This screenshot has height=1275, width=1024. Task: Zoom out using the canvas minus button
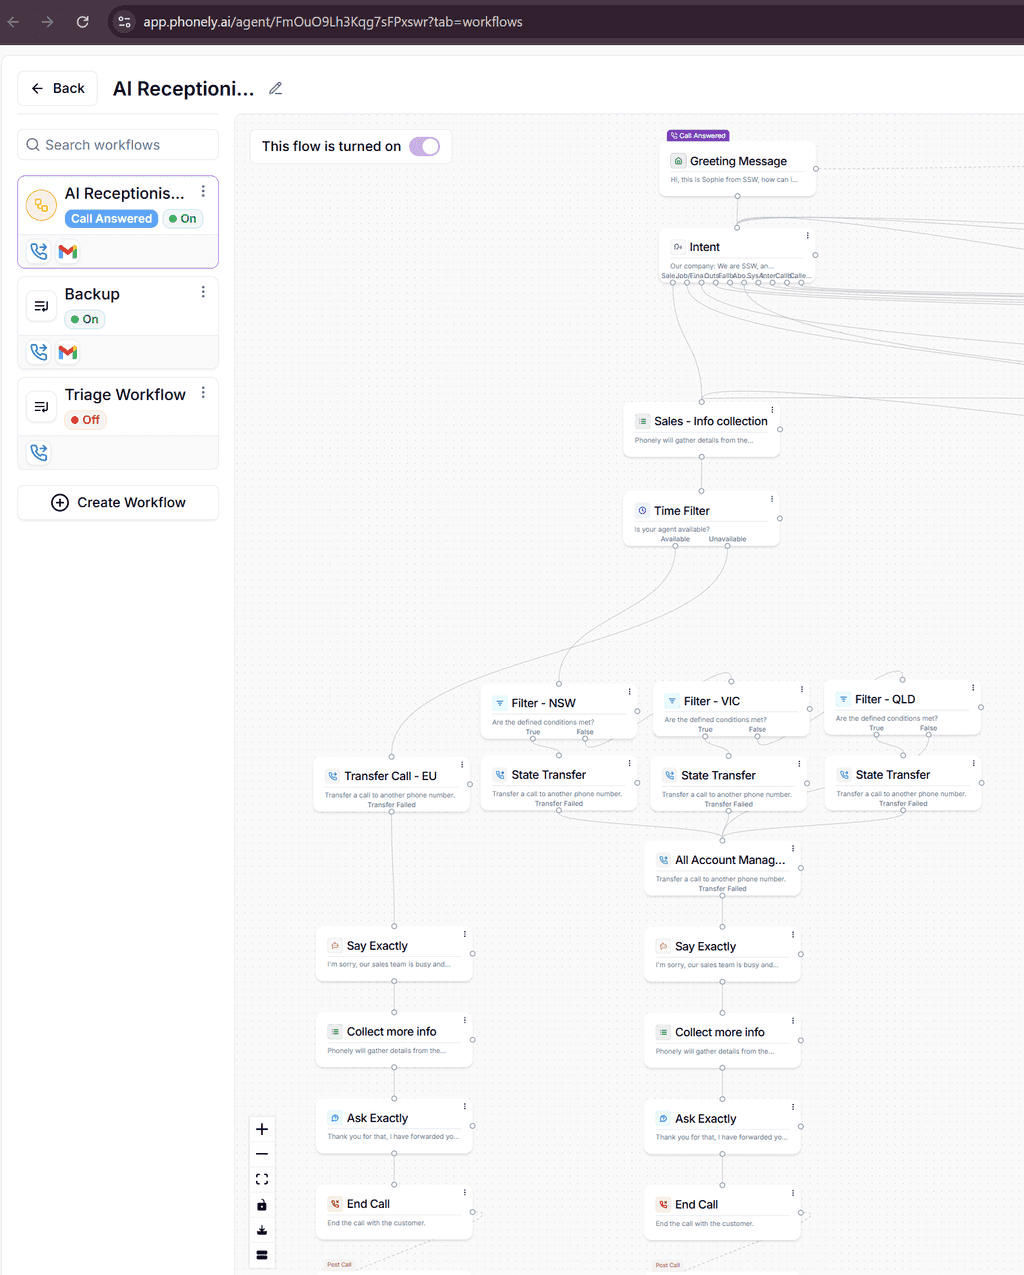pos(262,1154)
